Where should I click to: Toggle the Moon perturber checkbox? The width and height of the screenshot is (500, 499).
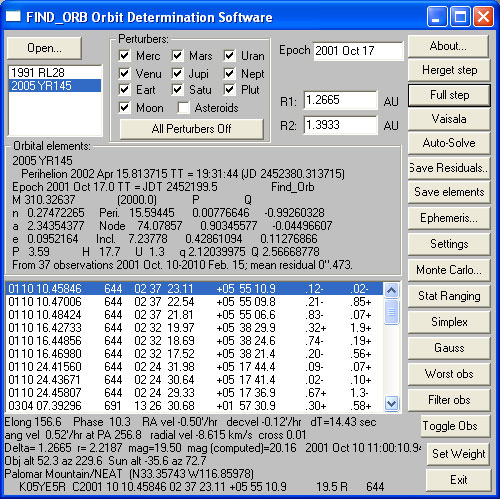124,107
